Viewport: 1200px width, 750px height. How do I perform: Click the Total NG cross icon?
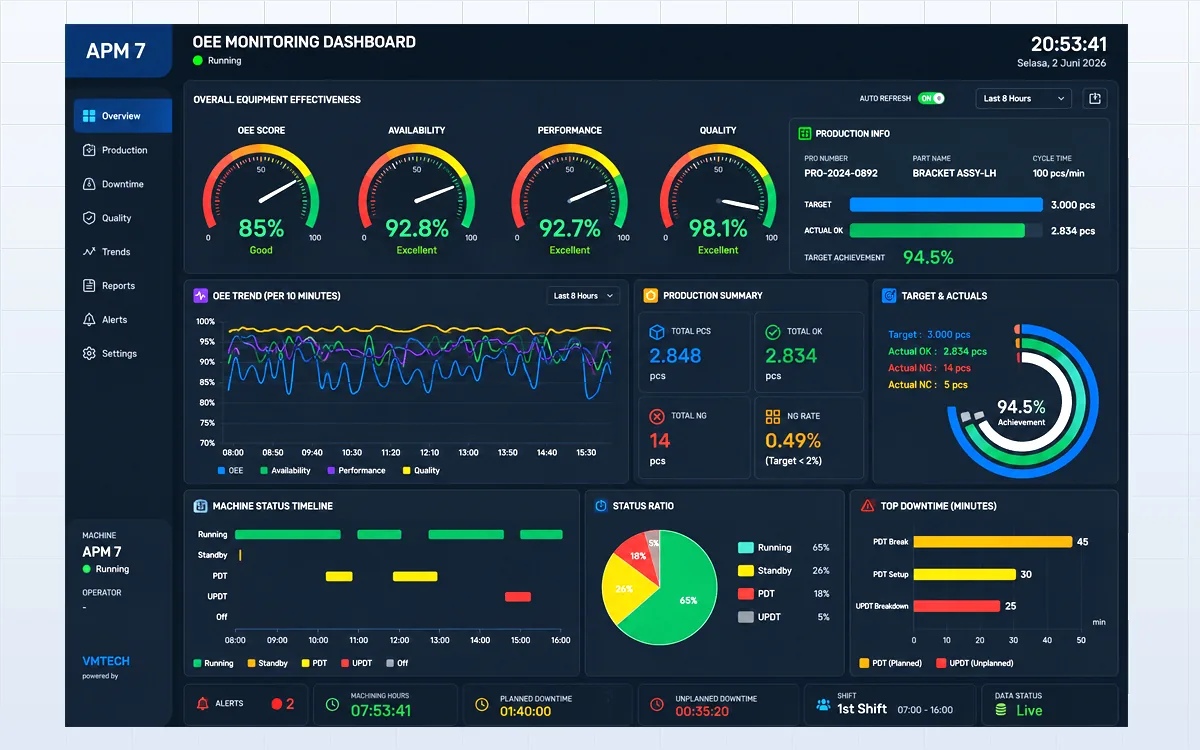[657, 417]
